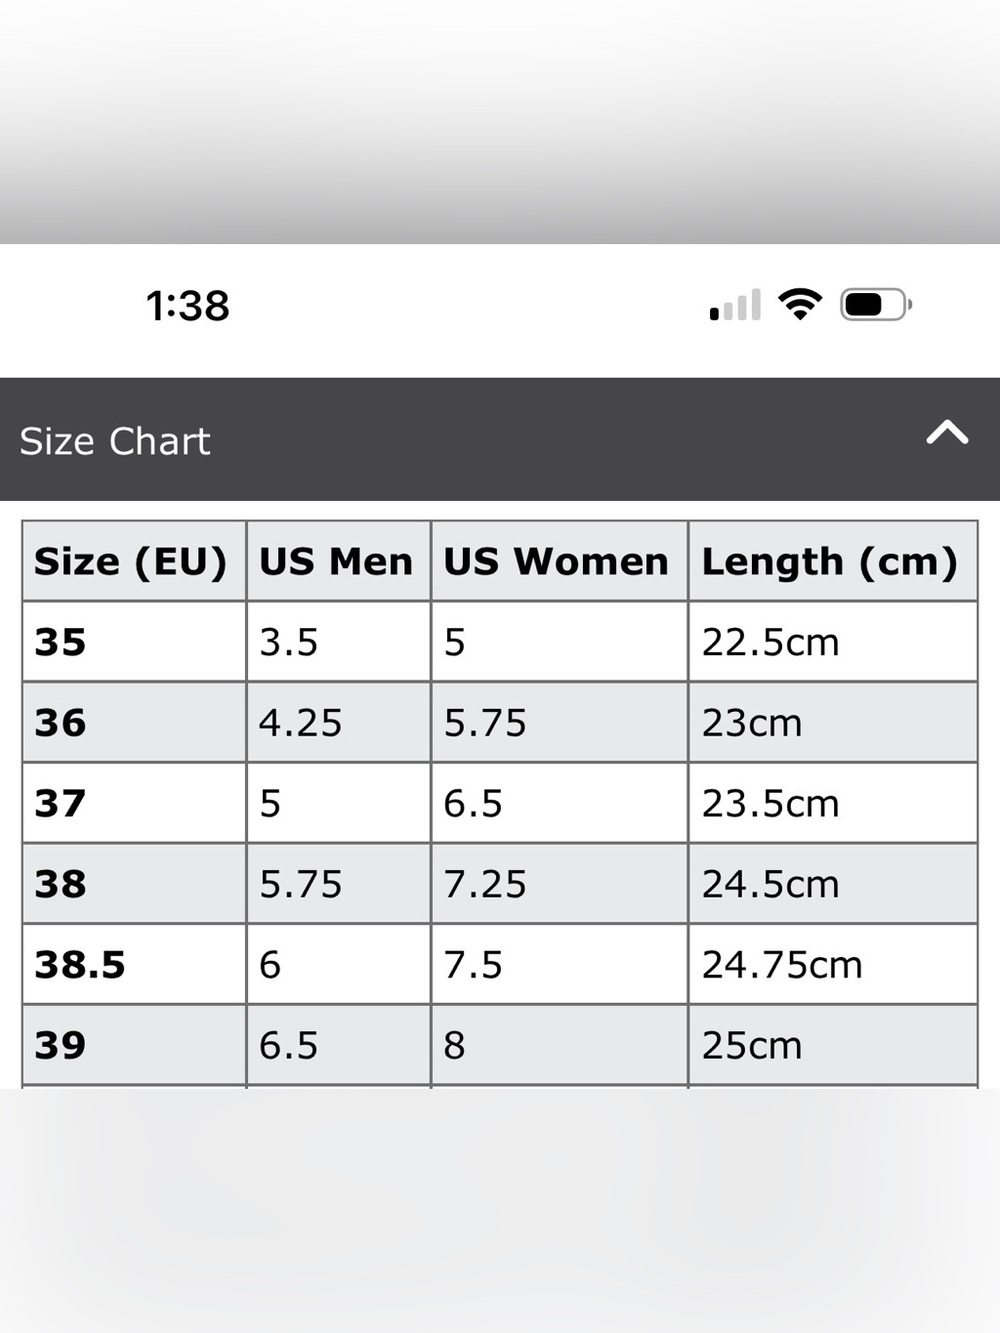Click the EU size 36 row cell
This screenshot has width=1000, height=1333.
(134, 723)
